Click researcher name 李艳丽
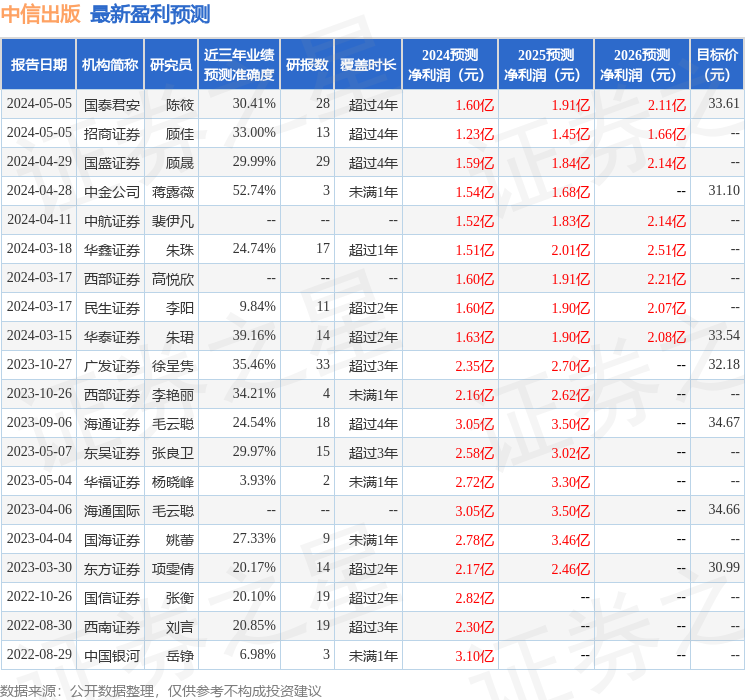 point(173,394)
